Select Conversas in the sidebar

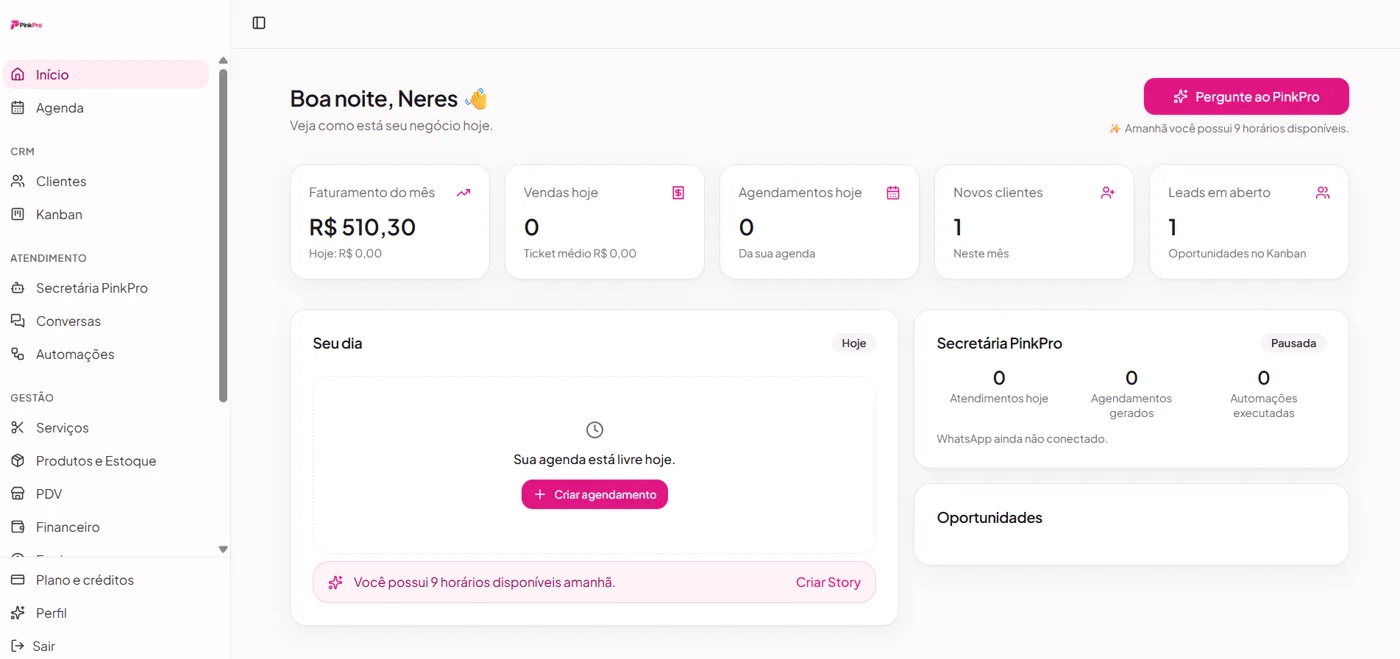[106, 321]
